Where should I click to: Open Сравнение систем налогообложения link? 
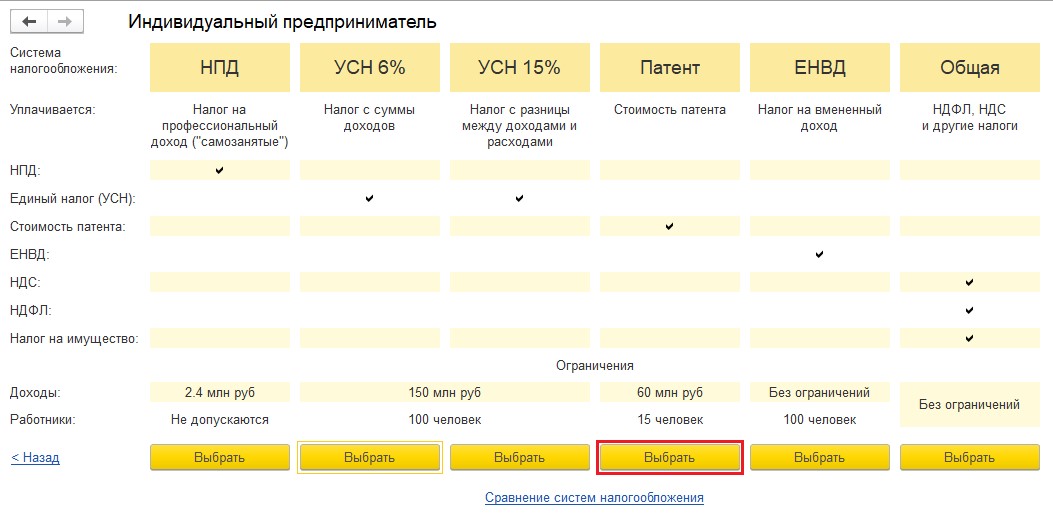point(594,497)
